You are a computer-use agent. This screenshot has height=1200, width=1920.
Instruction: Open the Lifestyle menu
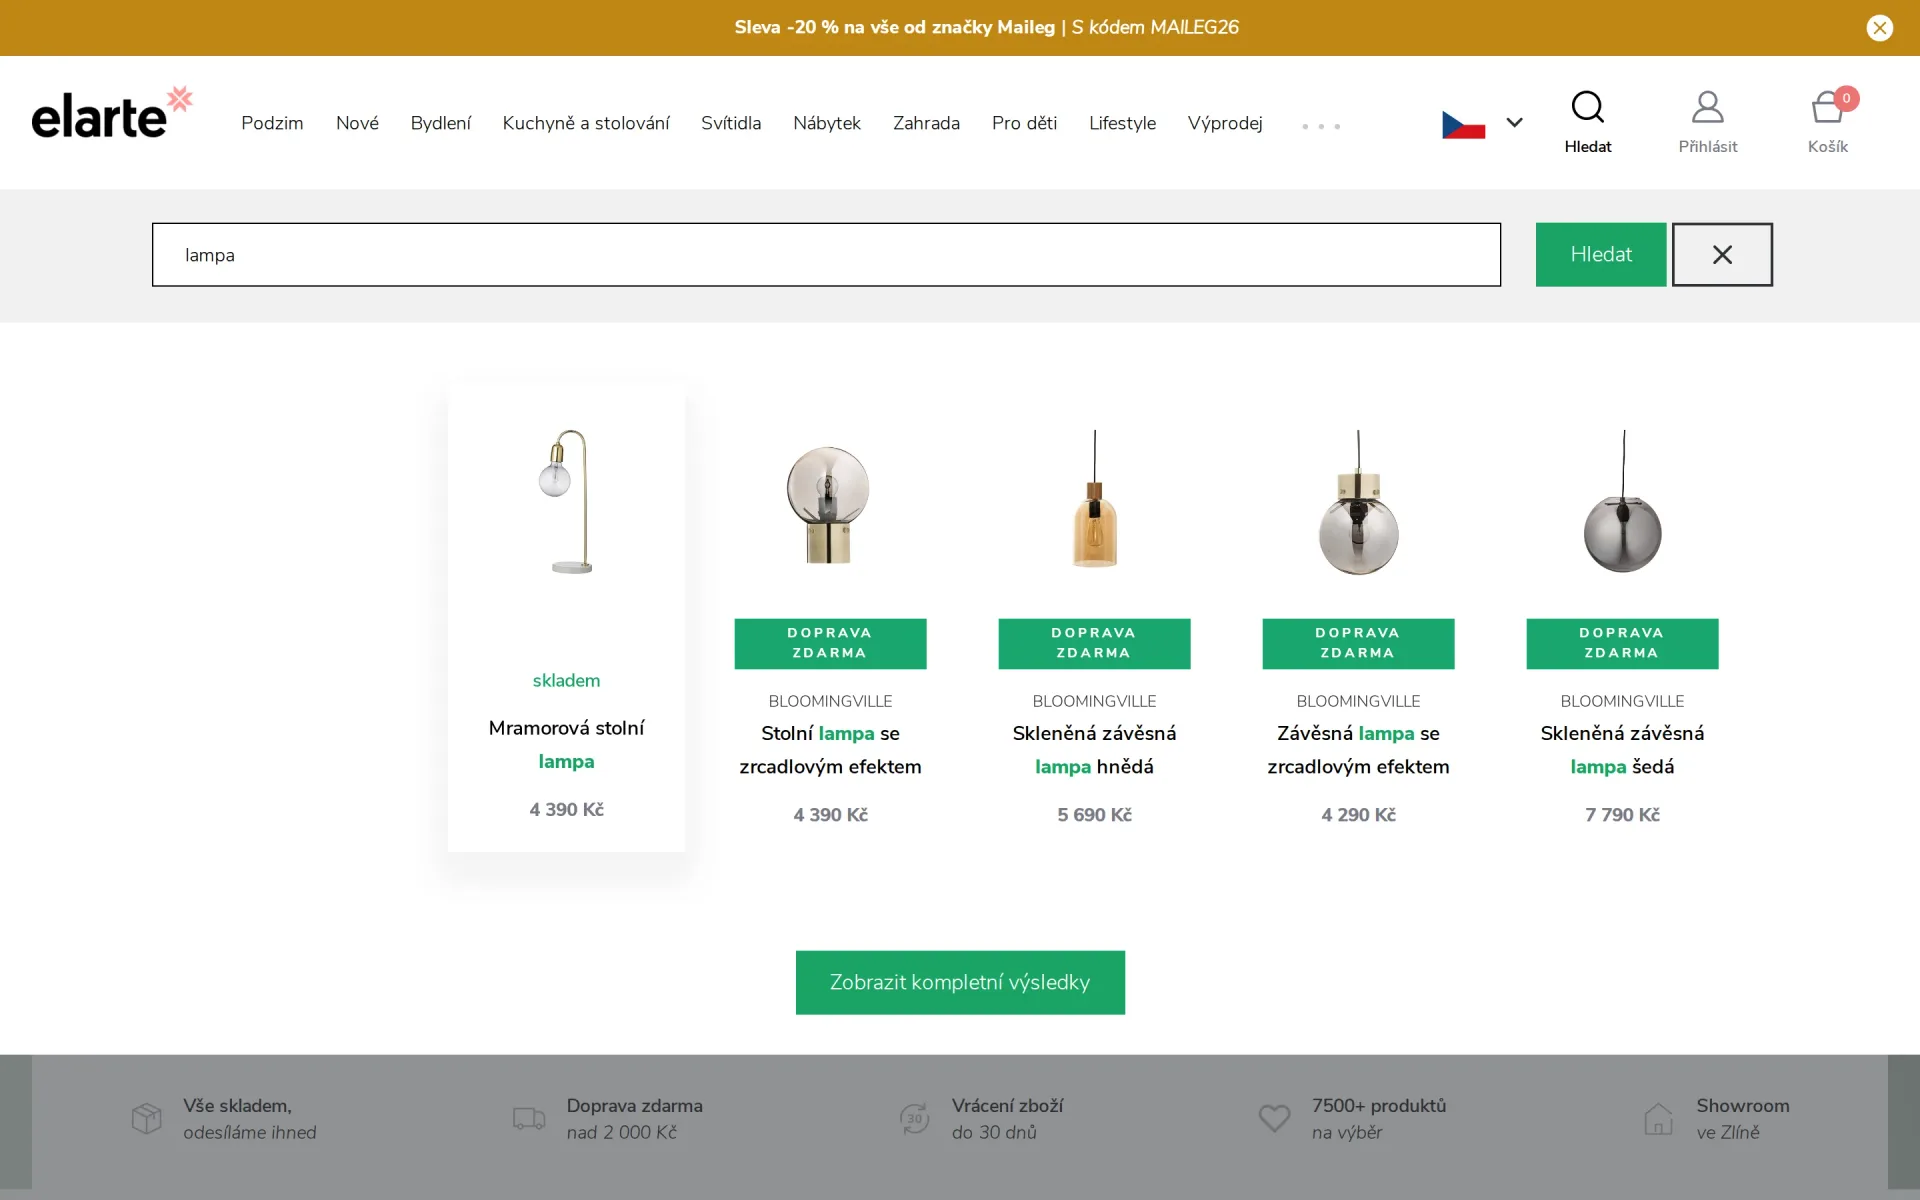[x=1122, y=123]
